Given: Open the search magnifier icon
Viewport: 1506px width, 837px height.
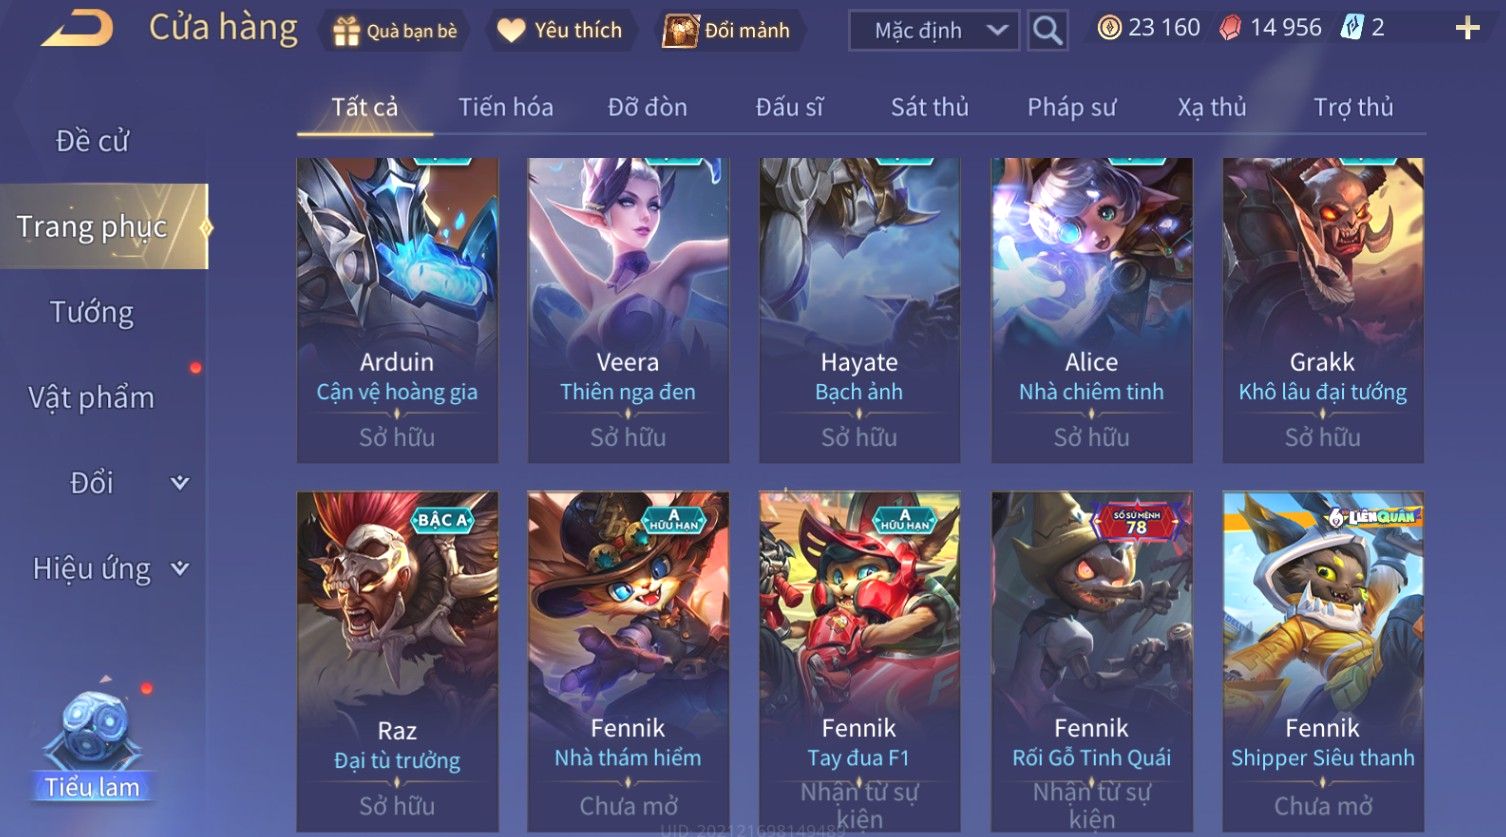Looking at the screenshot, I should 1047,31.
